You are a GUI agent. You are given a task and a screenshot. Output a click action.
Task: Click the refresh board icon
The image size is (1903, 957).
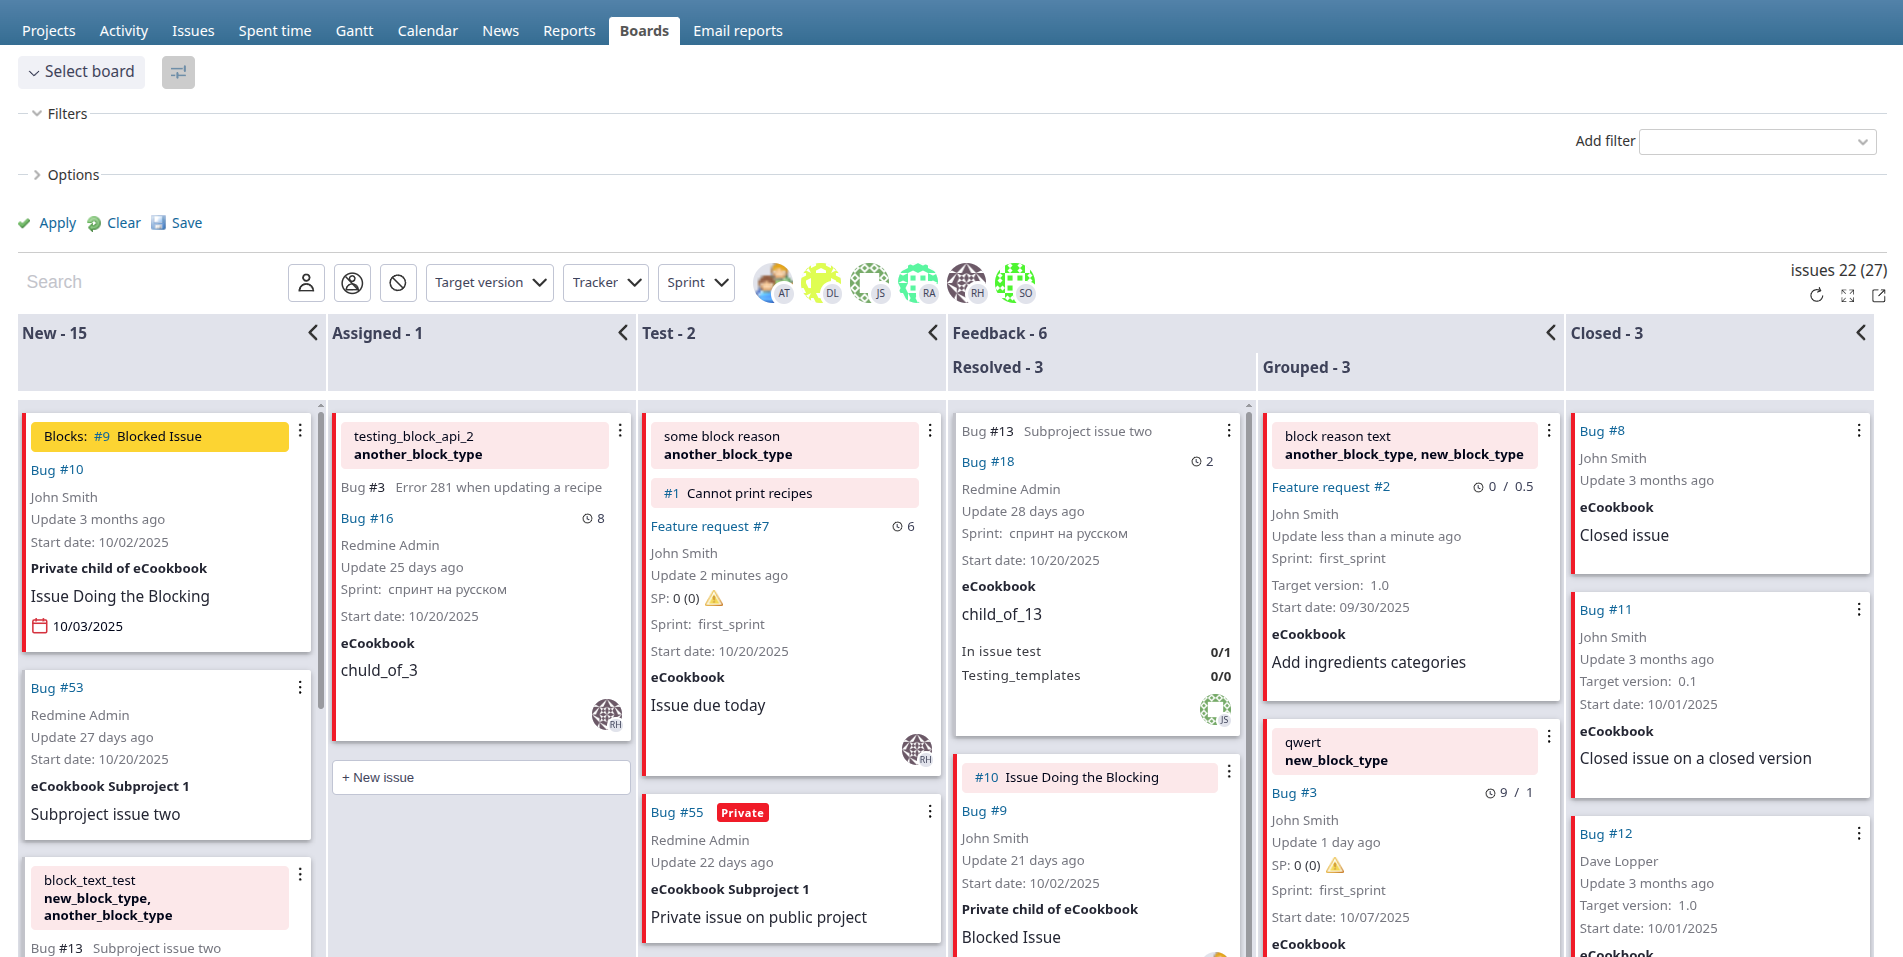[x=1816, y=295]
